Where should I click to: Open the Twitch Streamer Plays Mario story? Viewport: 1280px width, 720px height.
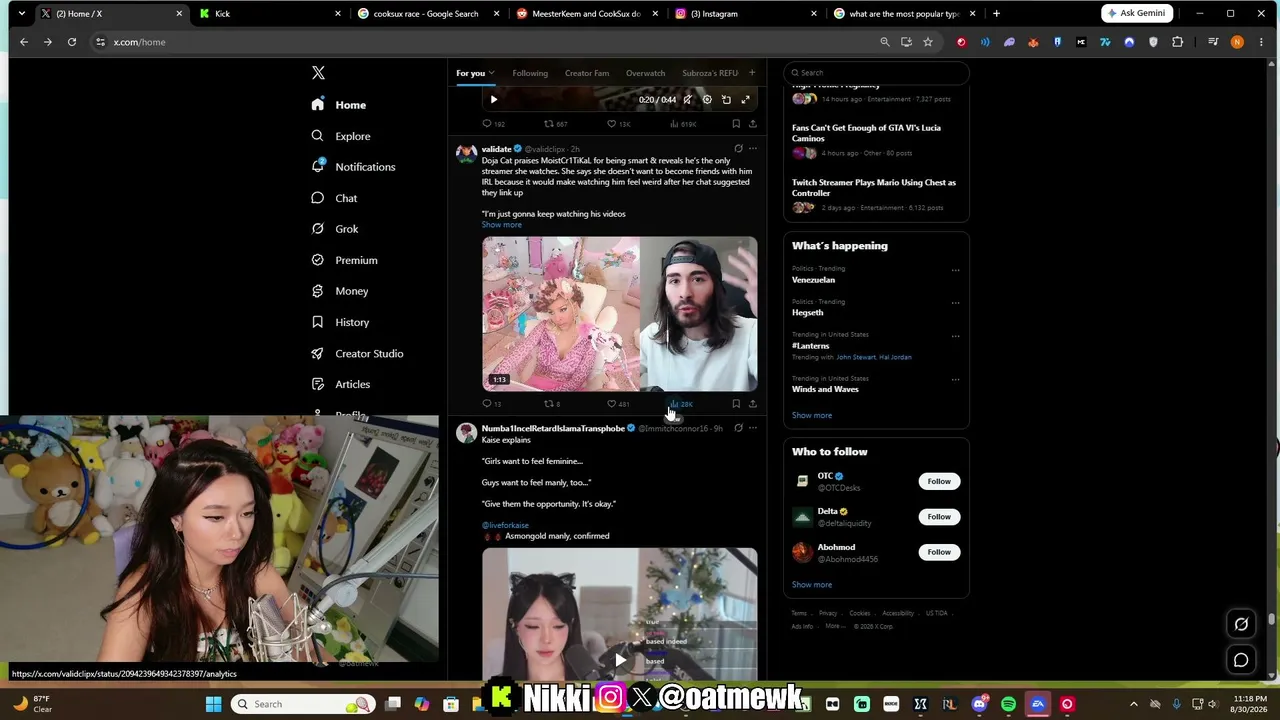click(x=875, y=195)
